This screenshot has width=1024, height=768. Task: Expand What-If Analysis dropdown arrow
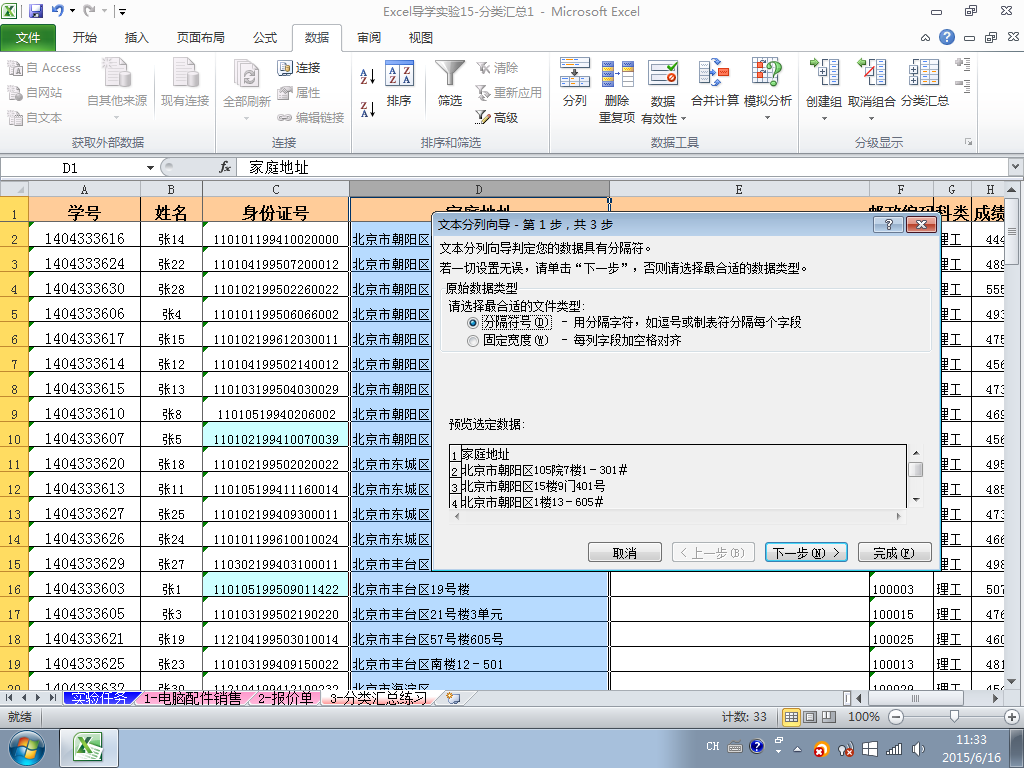point(767,118)
